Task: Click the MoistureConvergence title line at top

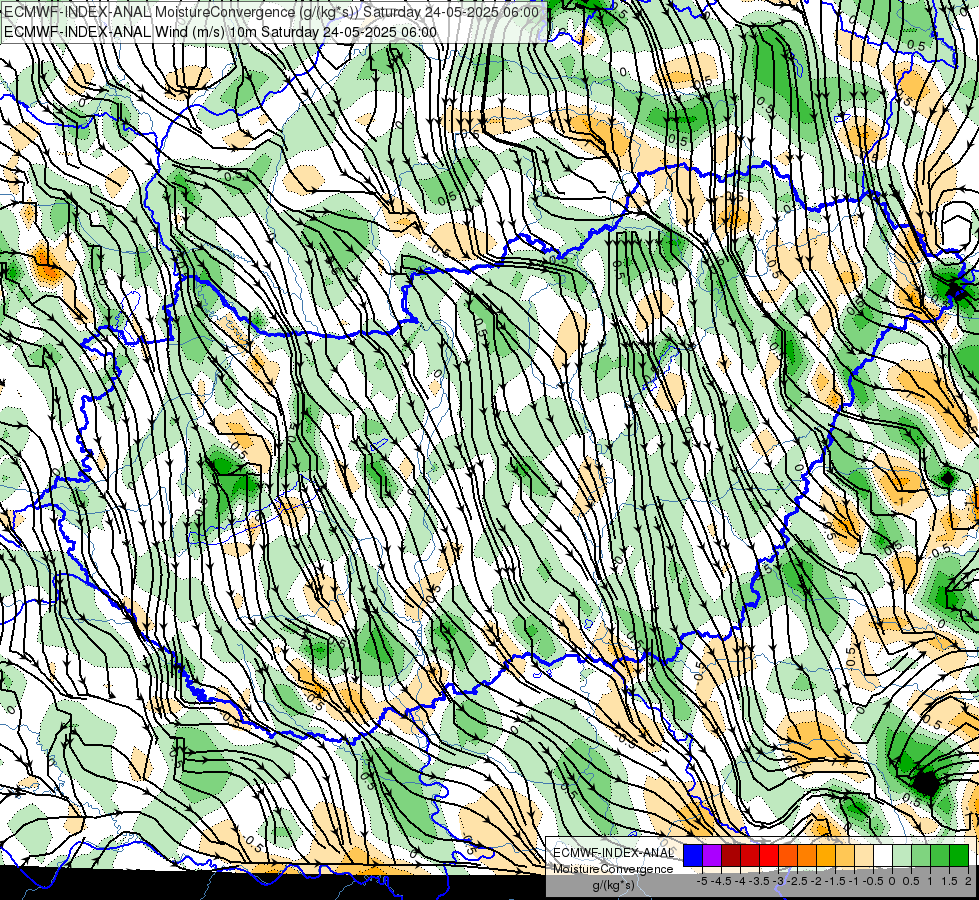Action: 271,11
